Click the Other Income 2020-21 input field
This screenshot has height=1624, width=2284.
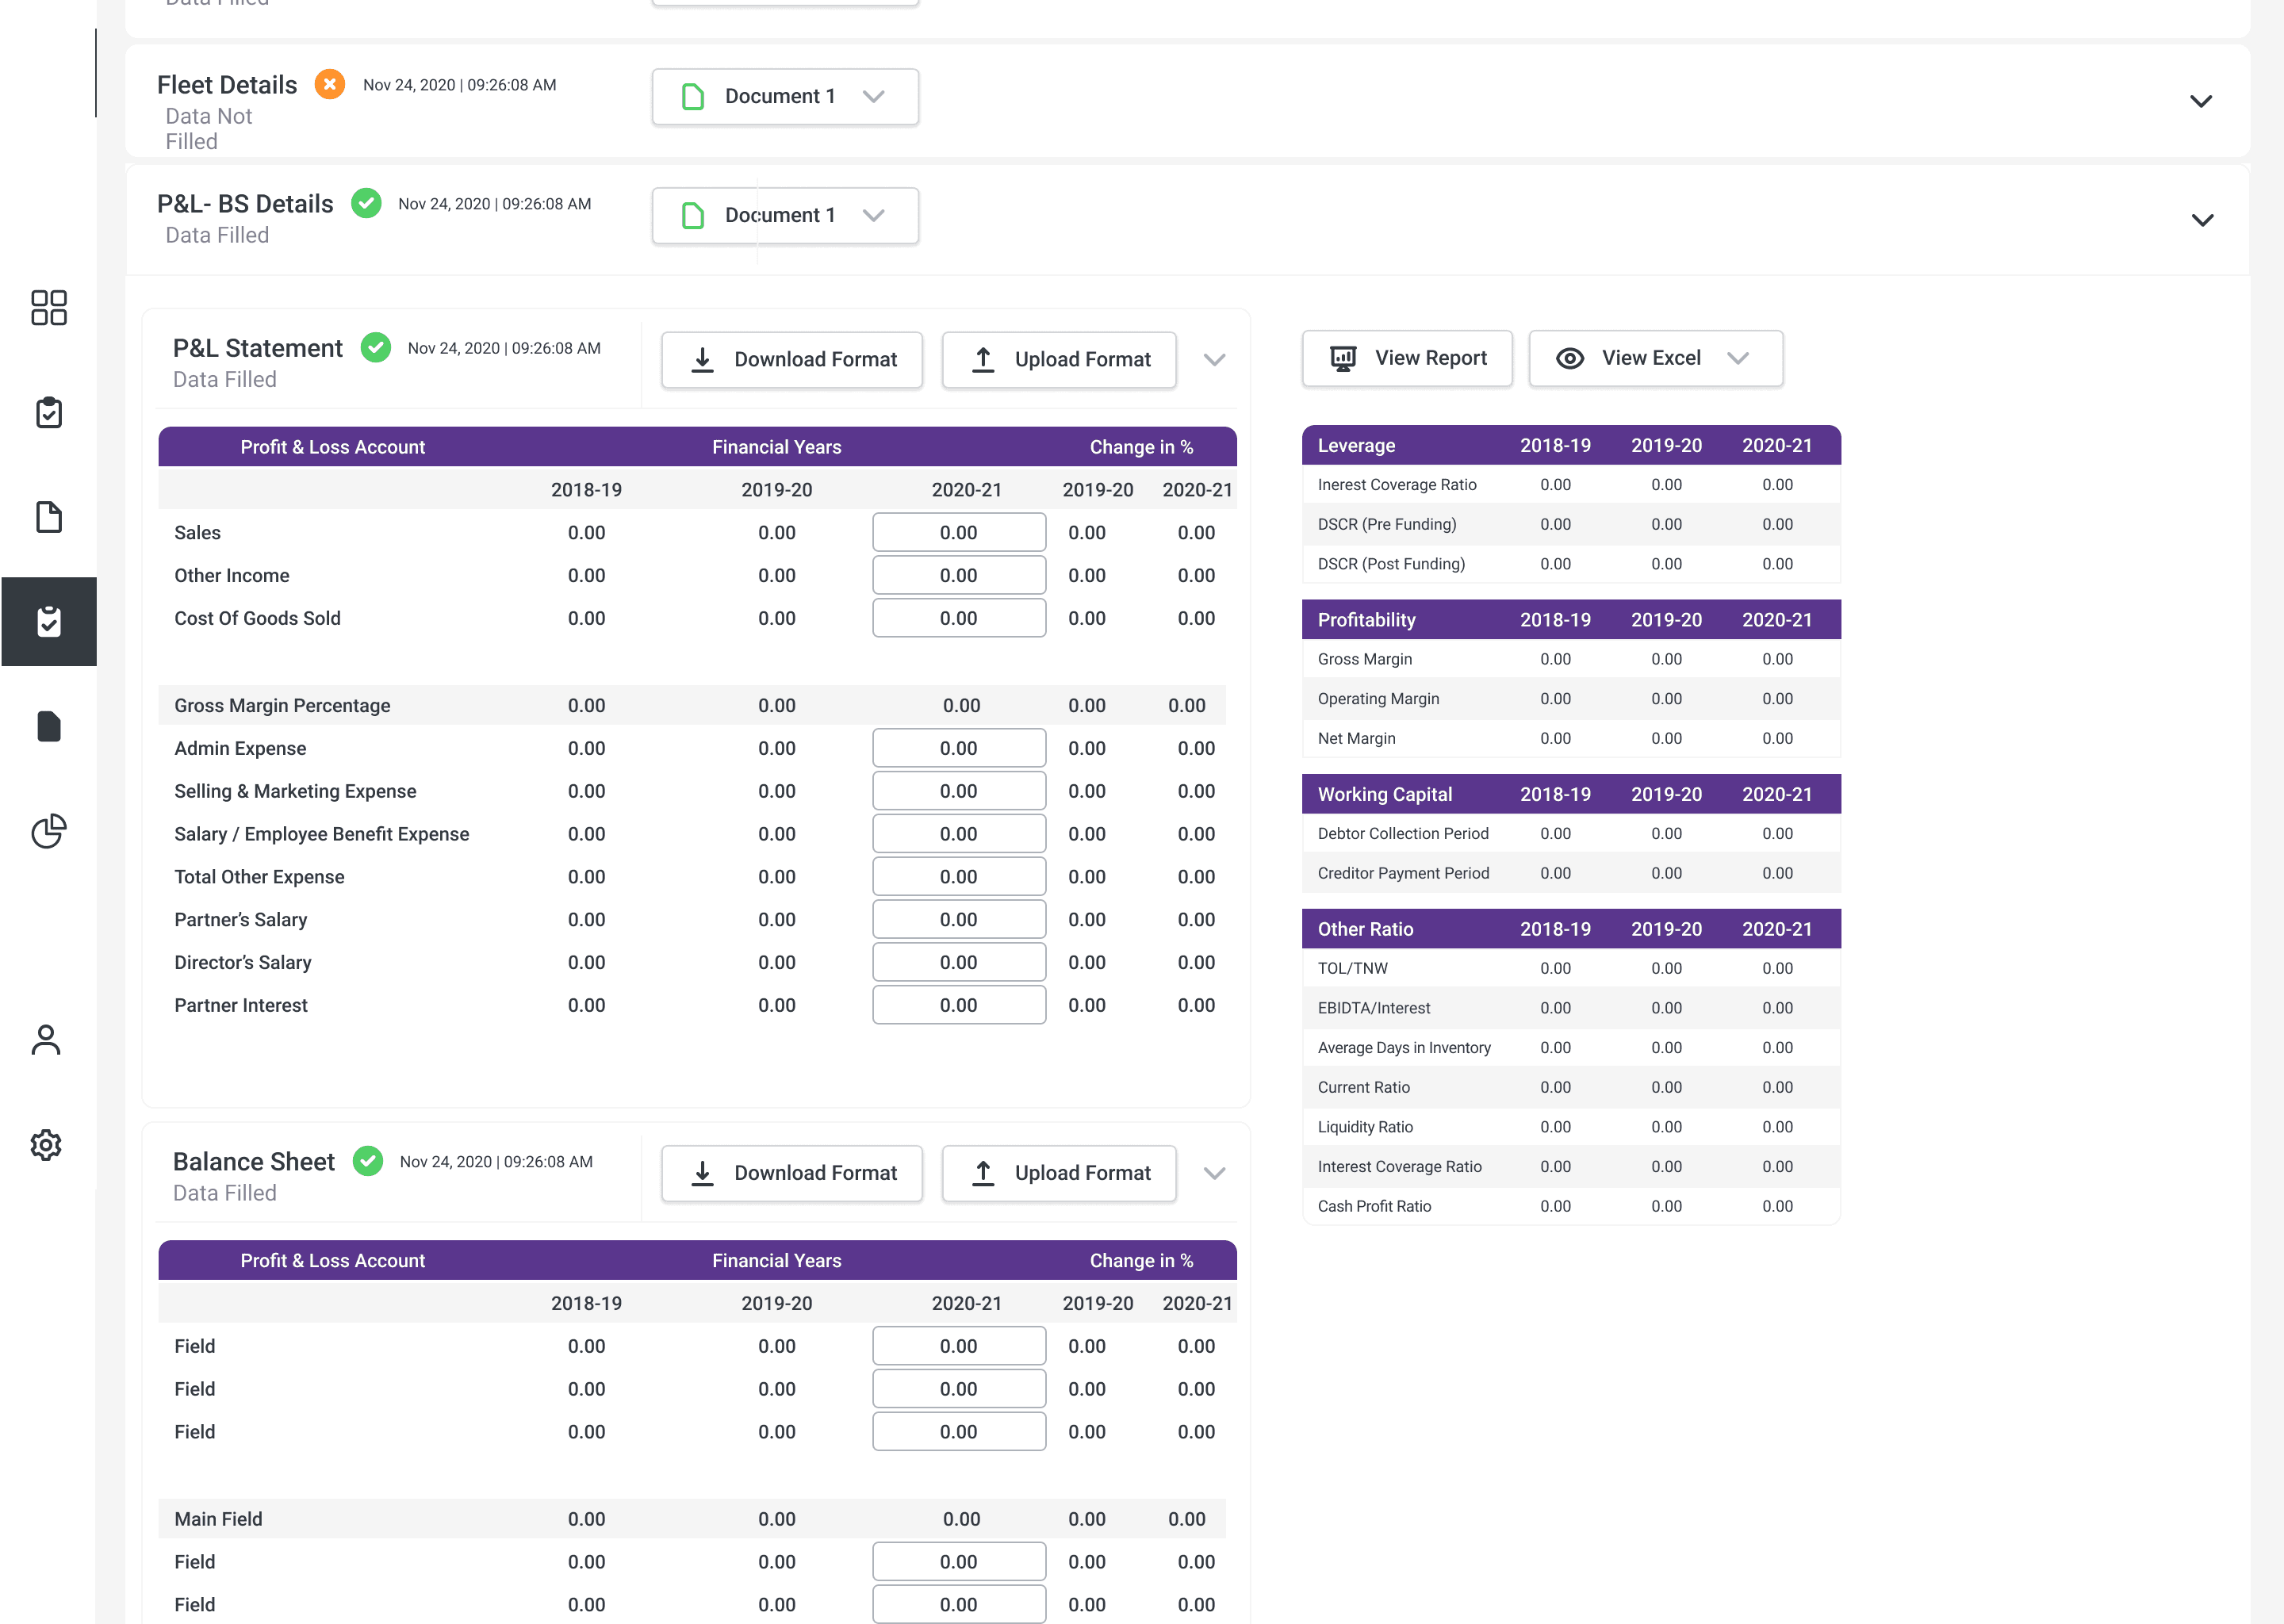coord(959,575)
